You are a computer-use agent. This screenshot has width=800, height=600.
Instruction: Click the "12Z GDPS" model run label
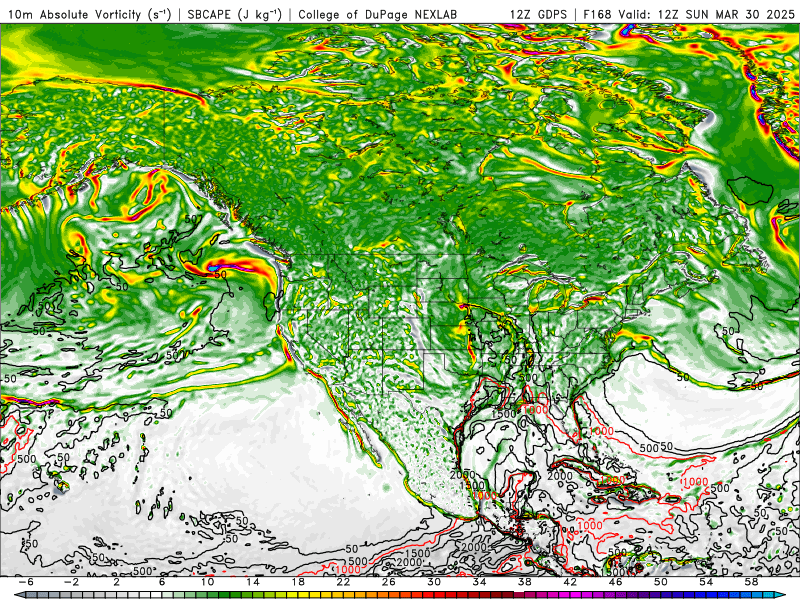[538, 15]
